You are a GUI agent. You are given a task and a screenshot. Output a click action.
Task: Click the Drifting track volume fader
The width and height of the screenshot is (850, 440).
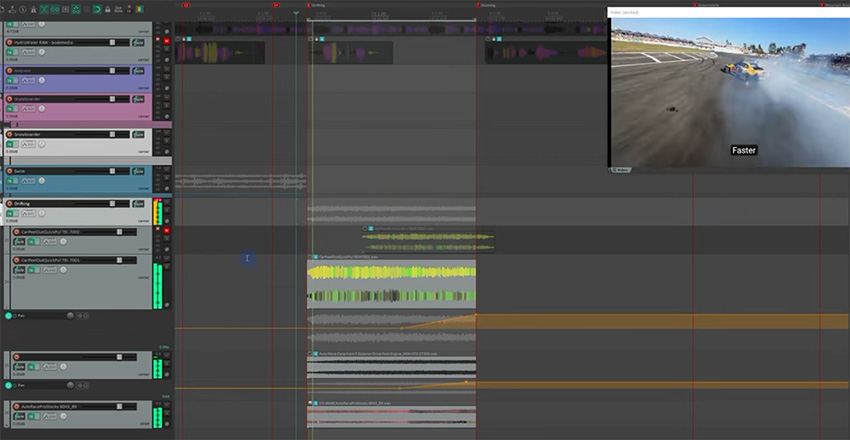(112, 204)
